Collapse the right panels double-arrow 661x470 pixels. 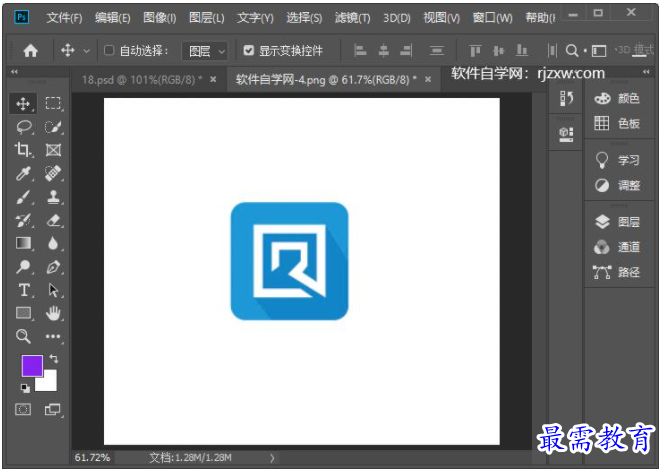click(646, 72)
